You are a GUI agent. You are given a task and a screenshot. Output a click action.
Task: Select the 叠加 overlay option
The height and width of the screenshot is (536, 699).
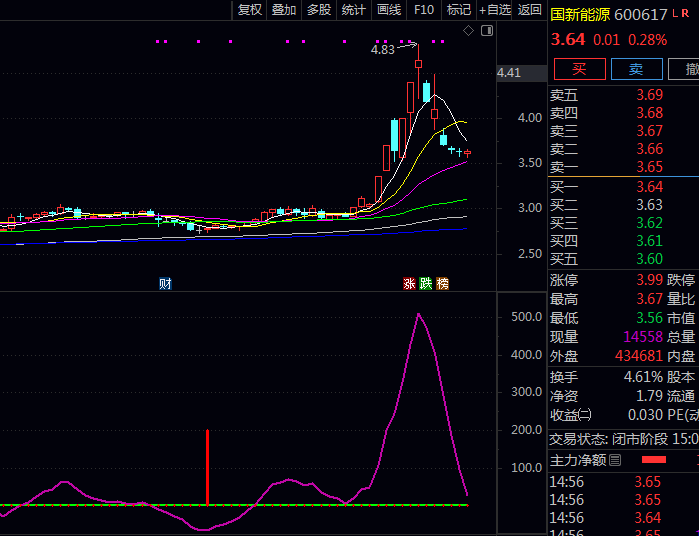[284, 10]
